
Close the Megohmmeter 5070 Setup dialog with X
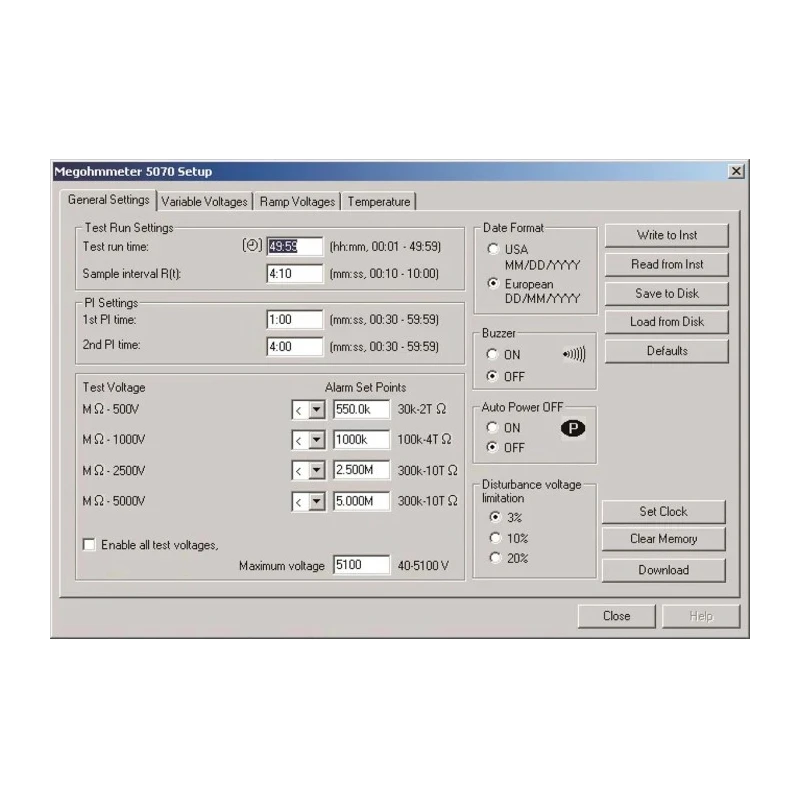(x=736, y=171)
